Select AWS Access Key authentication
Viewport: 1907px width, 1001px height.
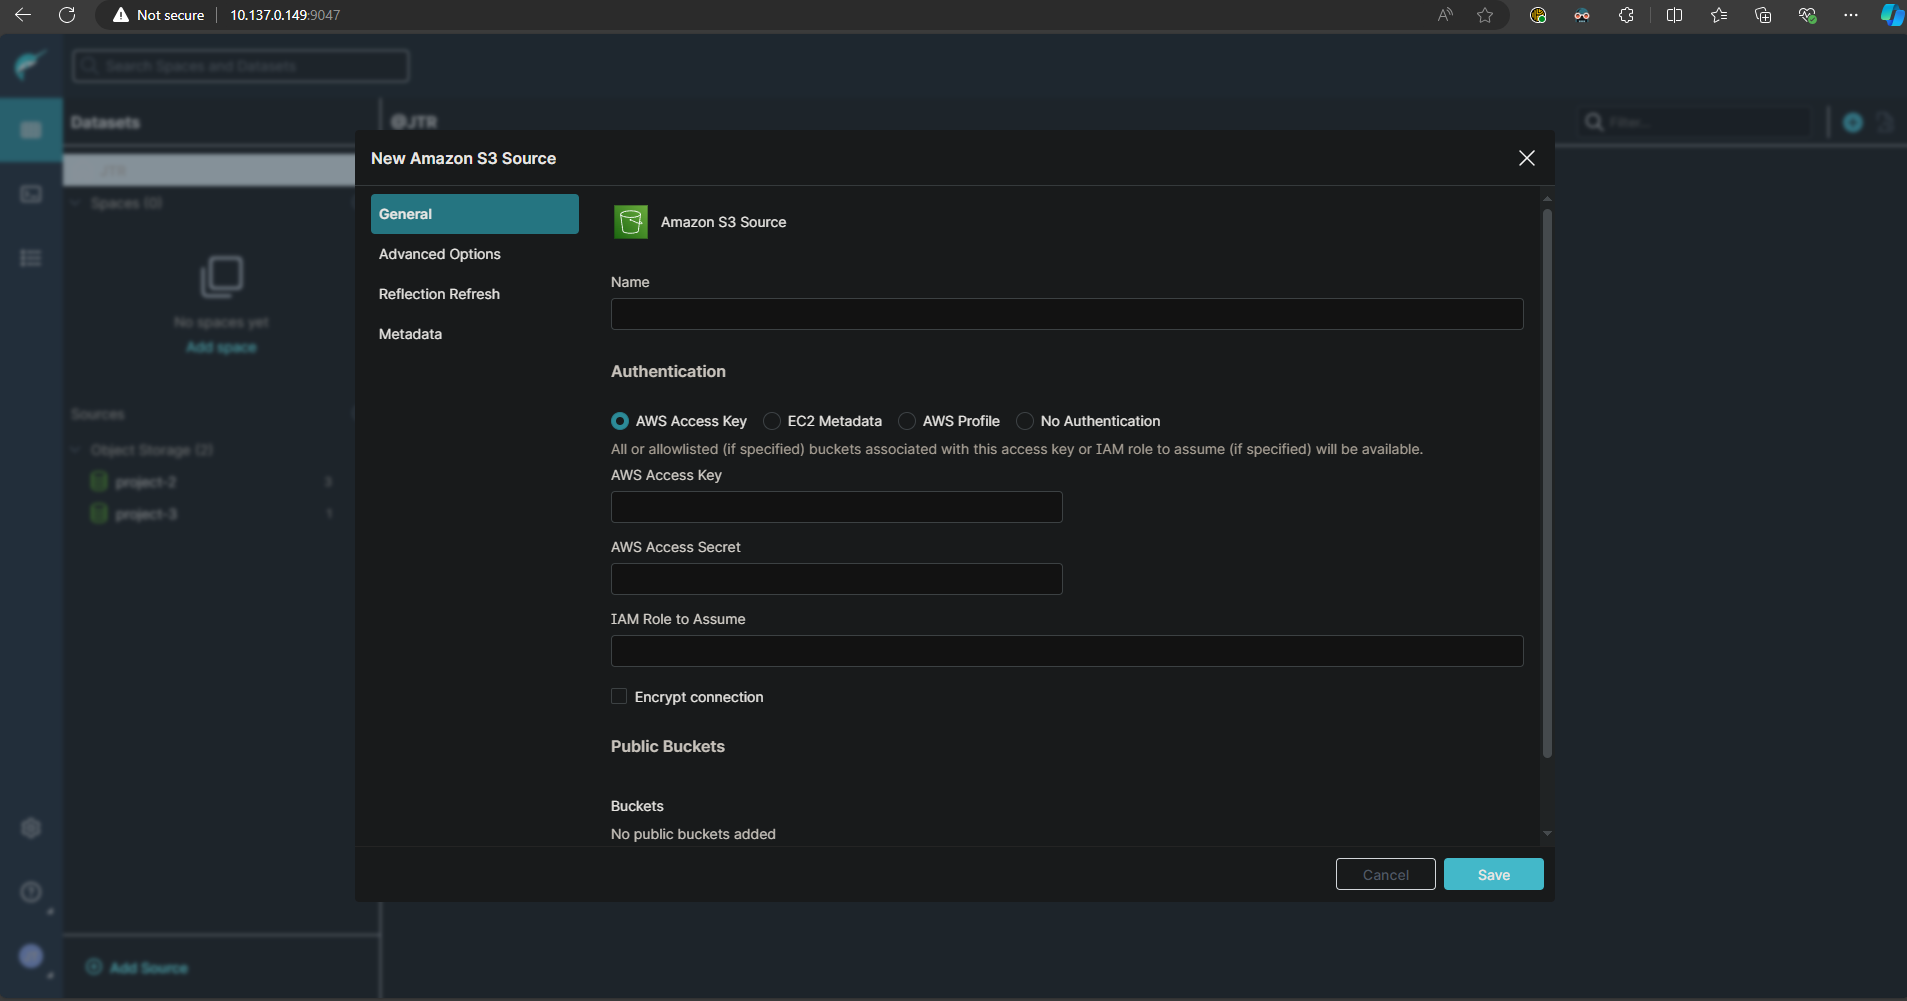[x=620, y=421]
